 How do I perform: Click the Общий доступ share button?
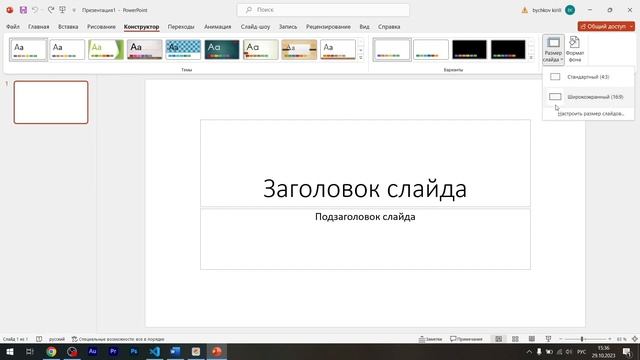pyautogui.click(x=603, y=26)
